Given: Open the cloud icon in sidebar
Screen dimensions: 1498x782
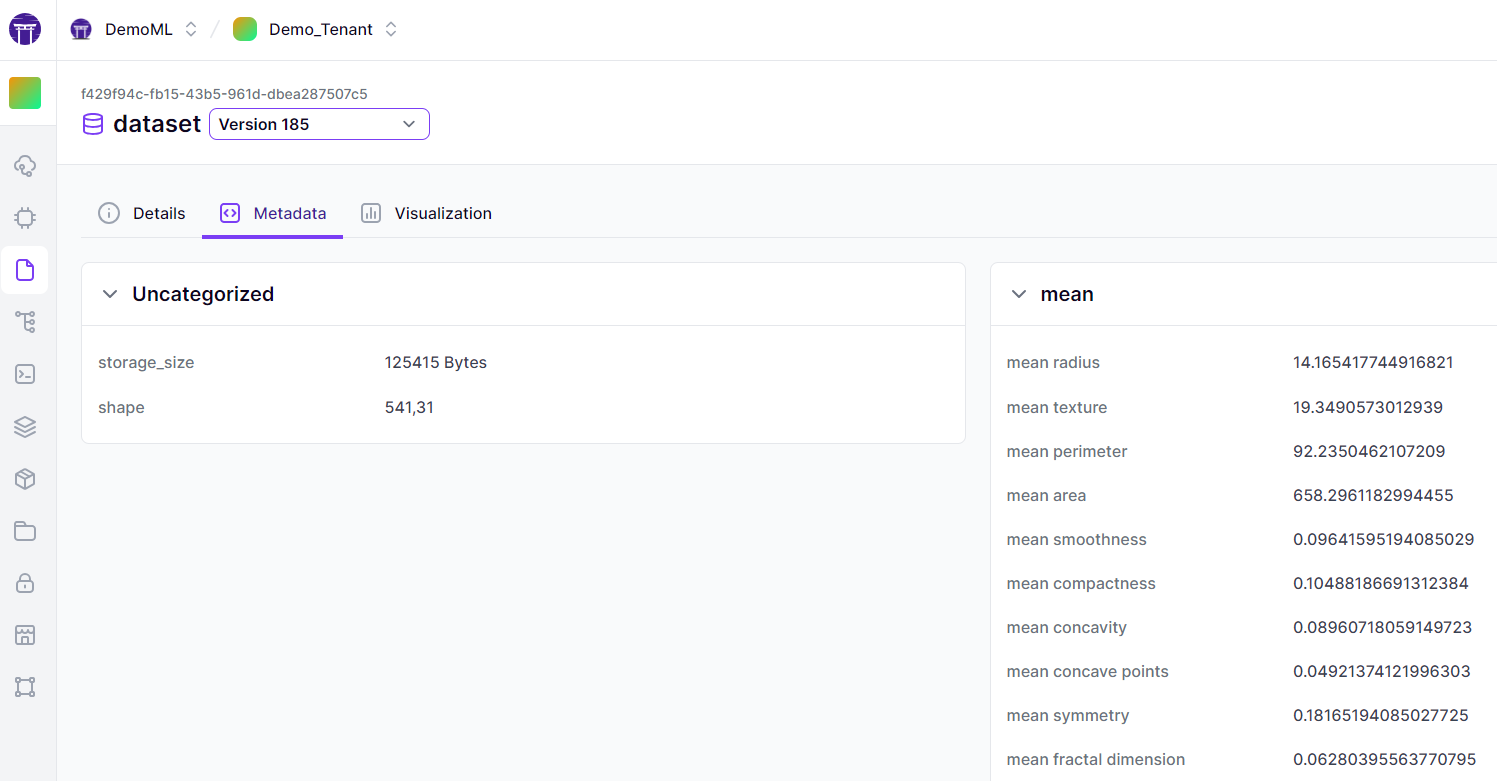Looking at the screenshot, I should (x=25, y=165).
